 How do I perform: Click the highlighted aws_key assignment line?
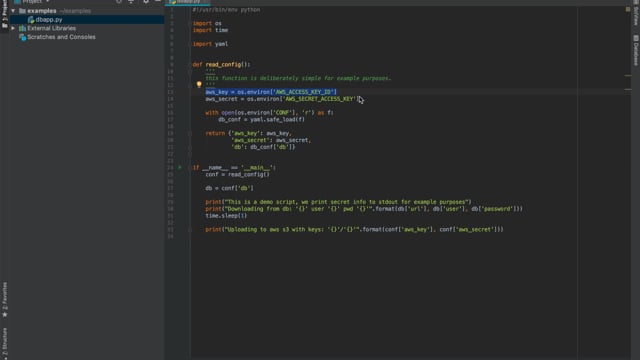(x=271, y=92)
